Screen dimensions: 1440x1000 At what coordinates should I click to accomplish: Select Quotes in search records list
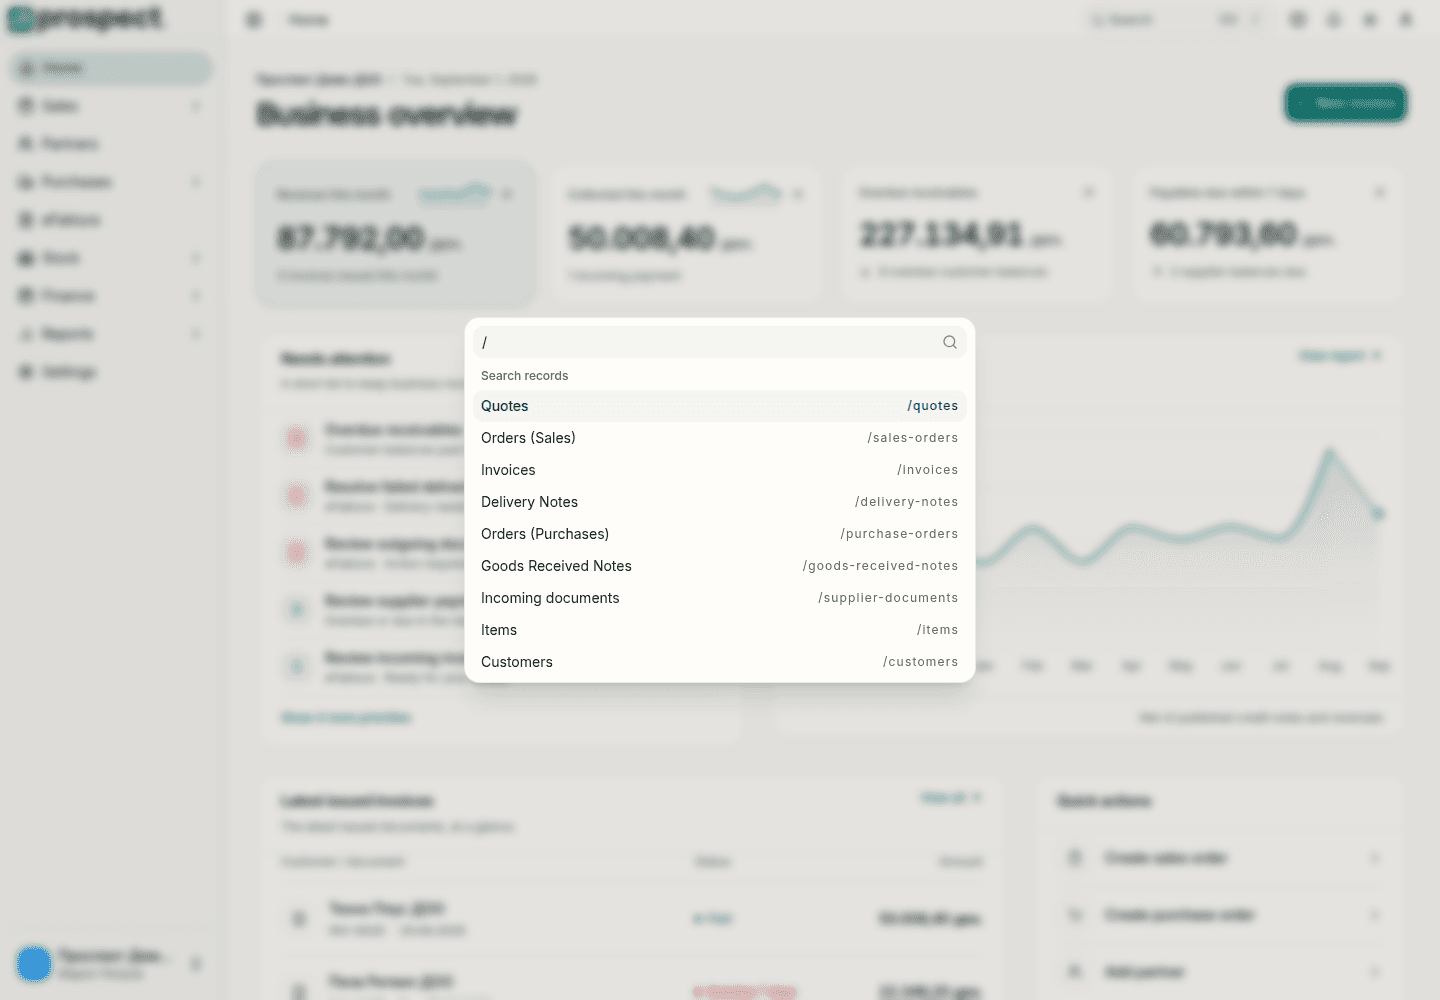tap(720, 406)
